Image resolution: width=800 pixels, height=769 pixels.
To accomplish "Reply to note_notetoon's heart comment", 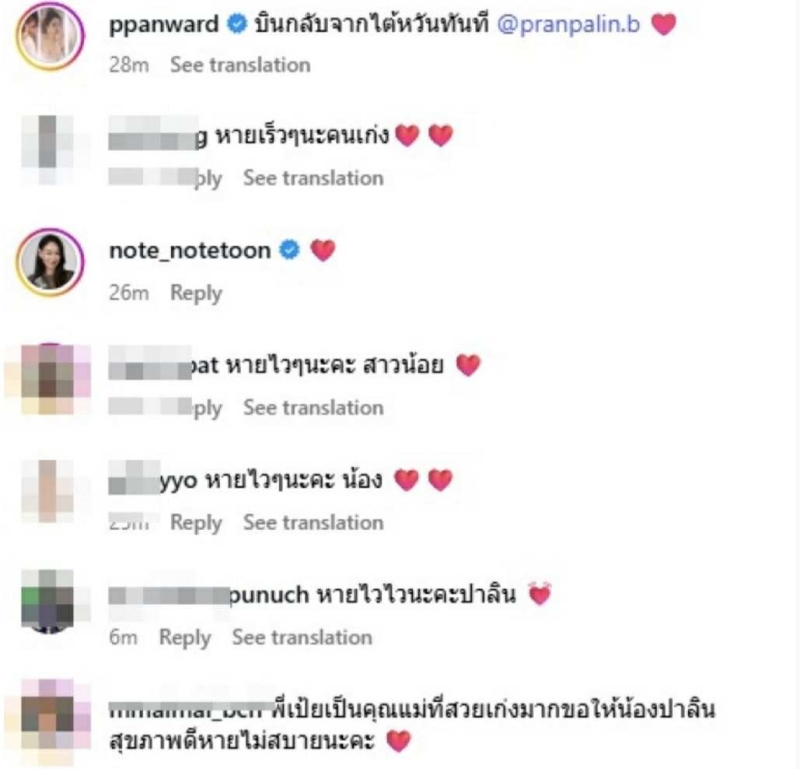I will coord(196,293).
